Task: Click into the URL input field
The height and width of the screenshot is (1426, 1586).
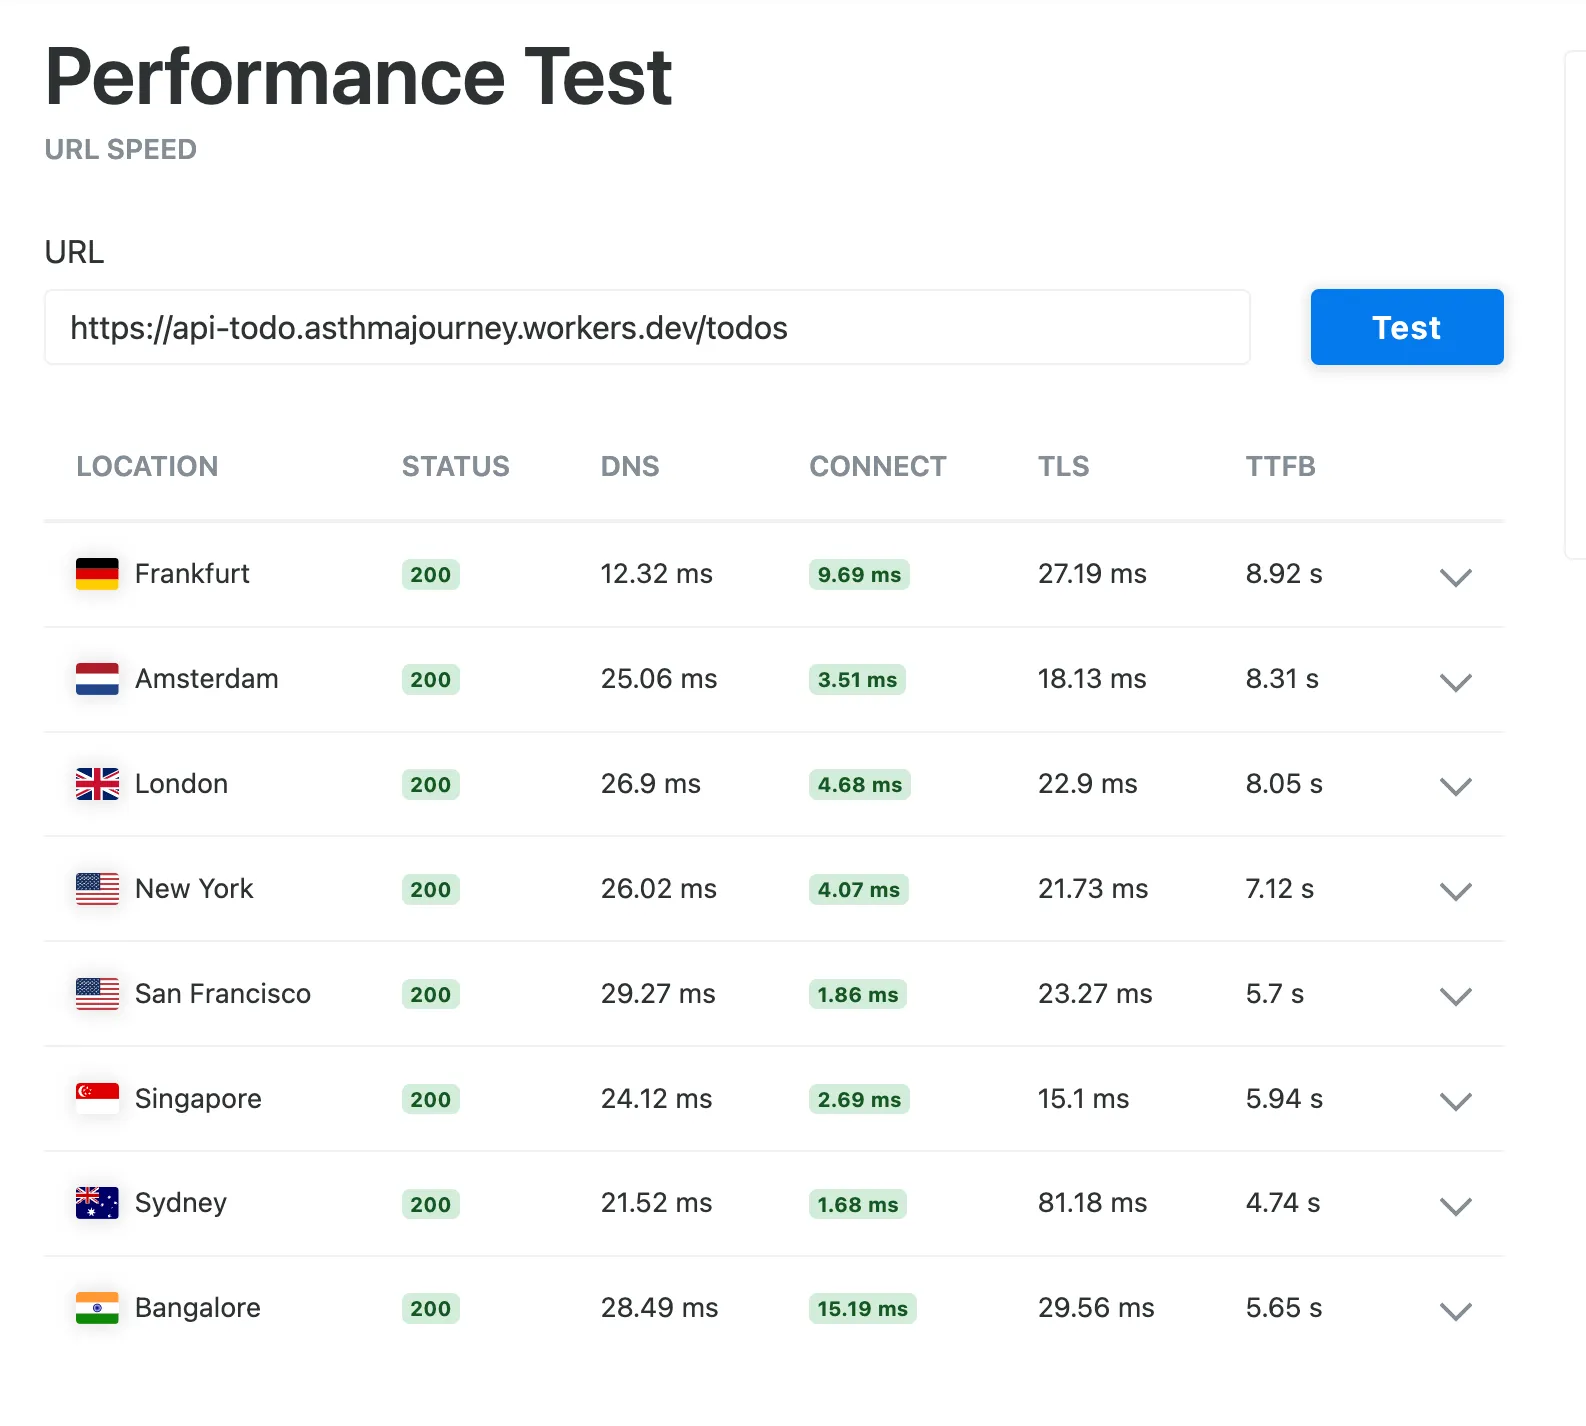Action: click(647, 328)
